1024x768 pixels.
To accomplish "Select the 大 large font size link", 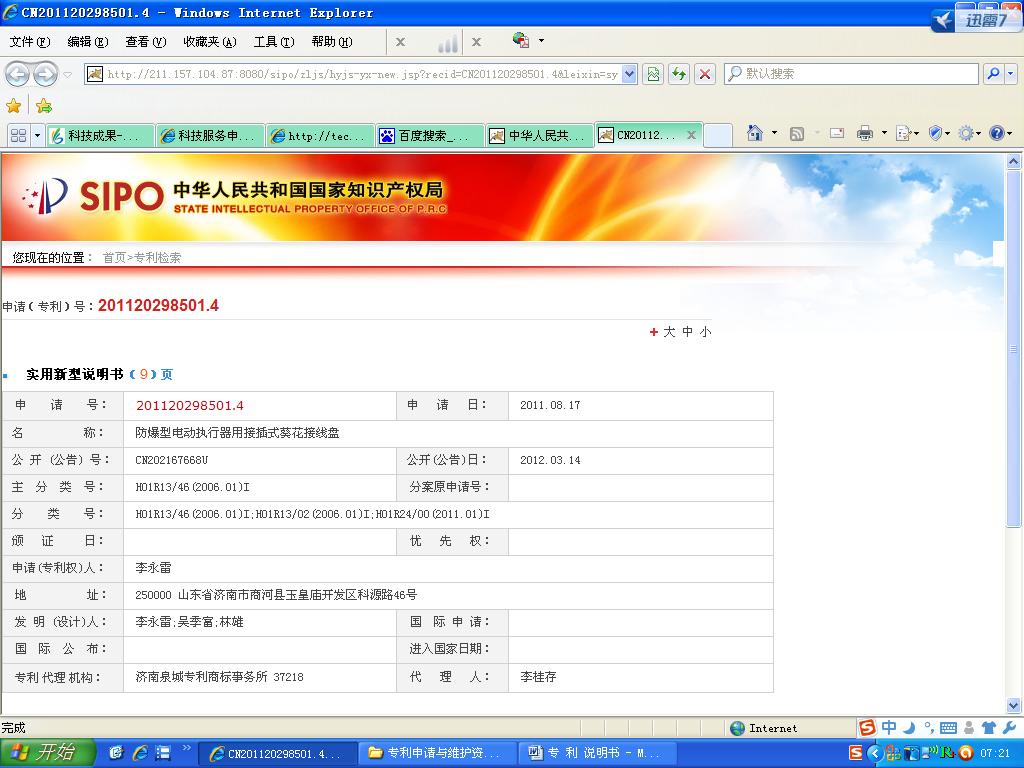I will tap(669, 332).
